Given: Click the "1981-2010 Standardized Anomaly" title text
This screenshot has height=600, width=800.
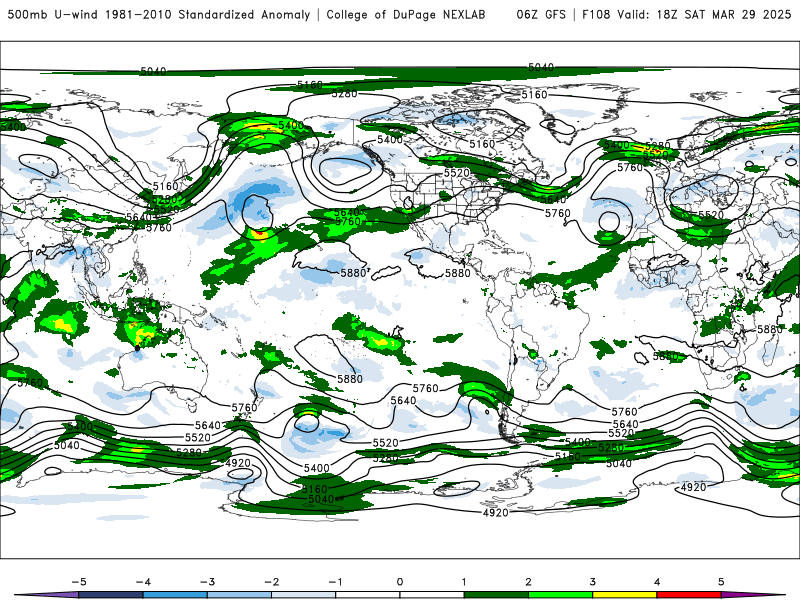Looking at the screenshot, I should [x=208, y=15].
